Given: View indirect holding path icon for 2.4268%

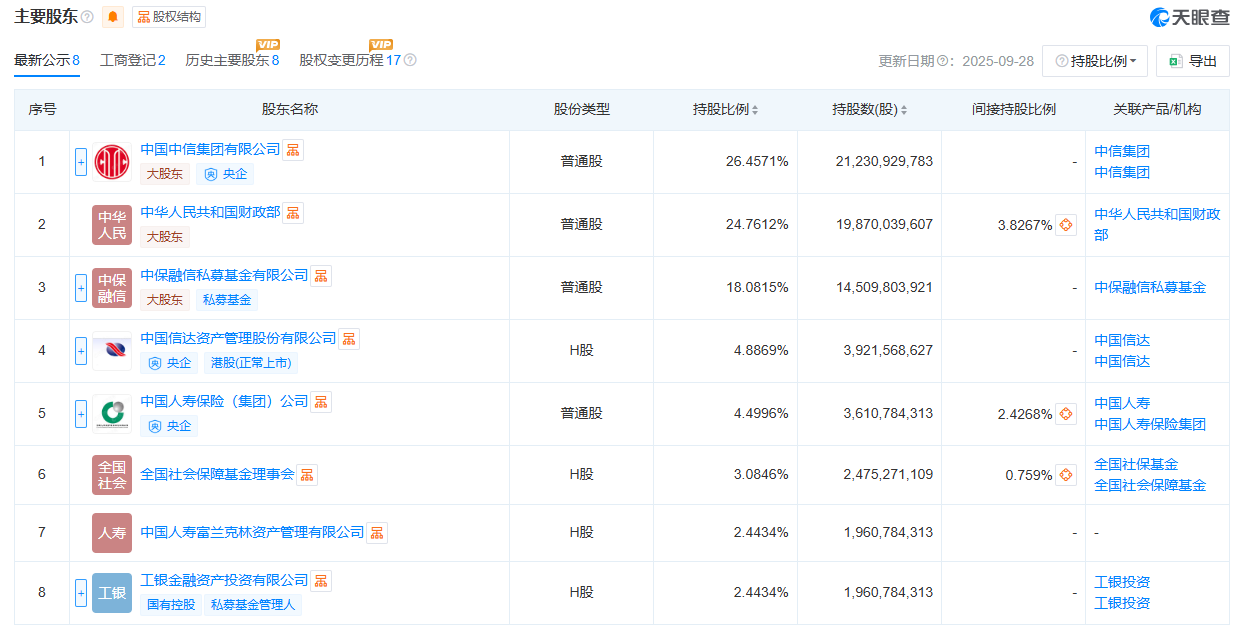Looking at the screenshot, I should click(1066, 414).
